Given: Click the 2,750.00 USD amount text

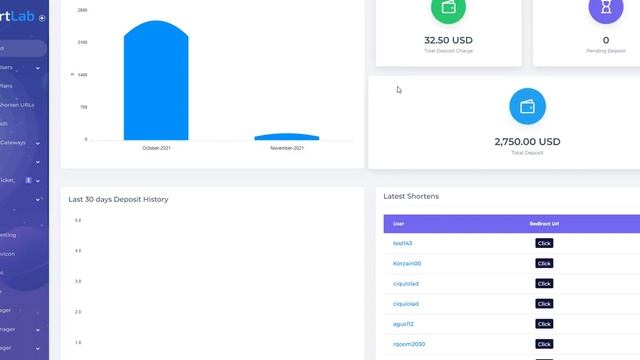Looking at the screenshot, I should (527, 142).
